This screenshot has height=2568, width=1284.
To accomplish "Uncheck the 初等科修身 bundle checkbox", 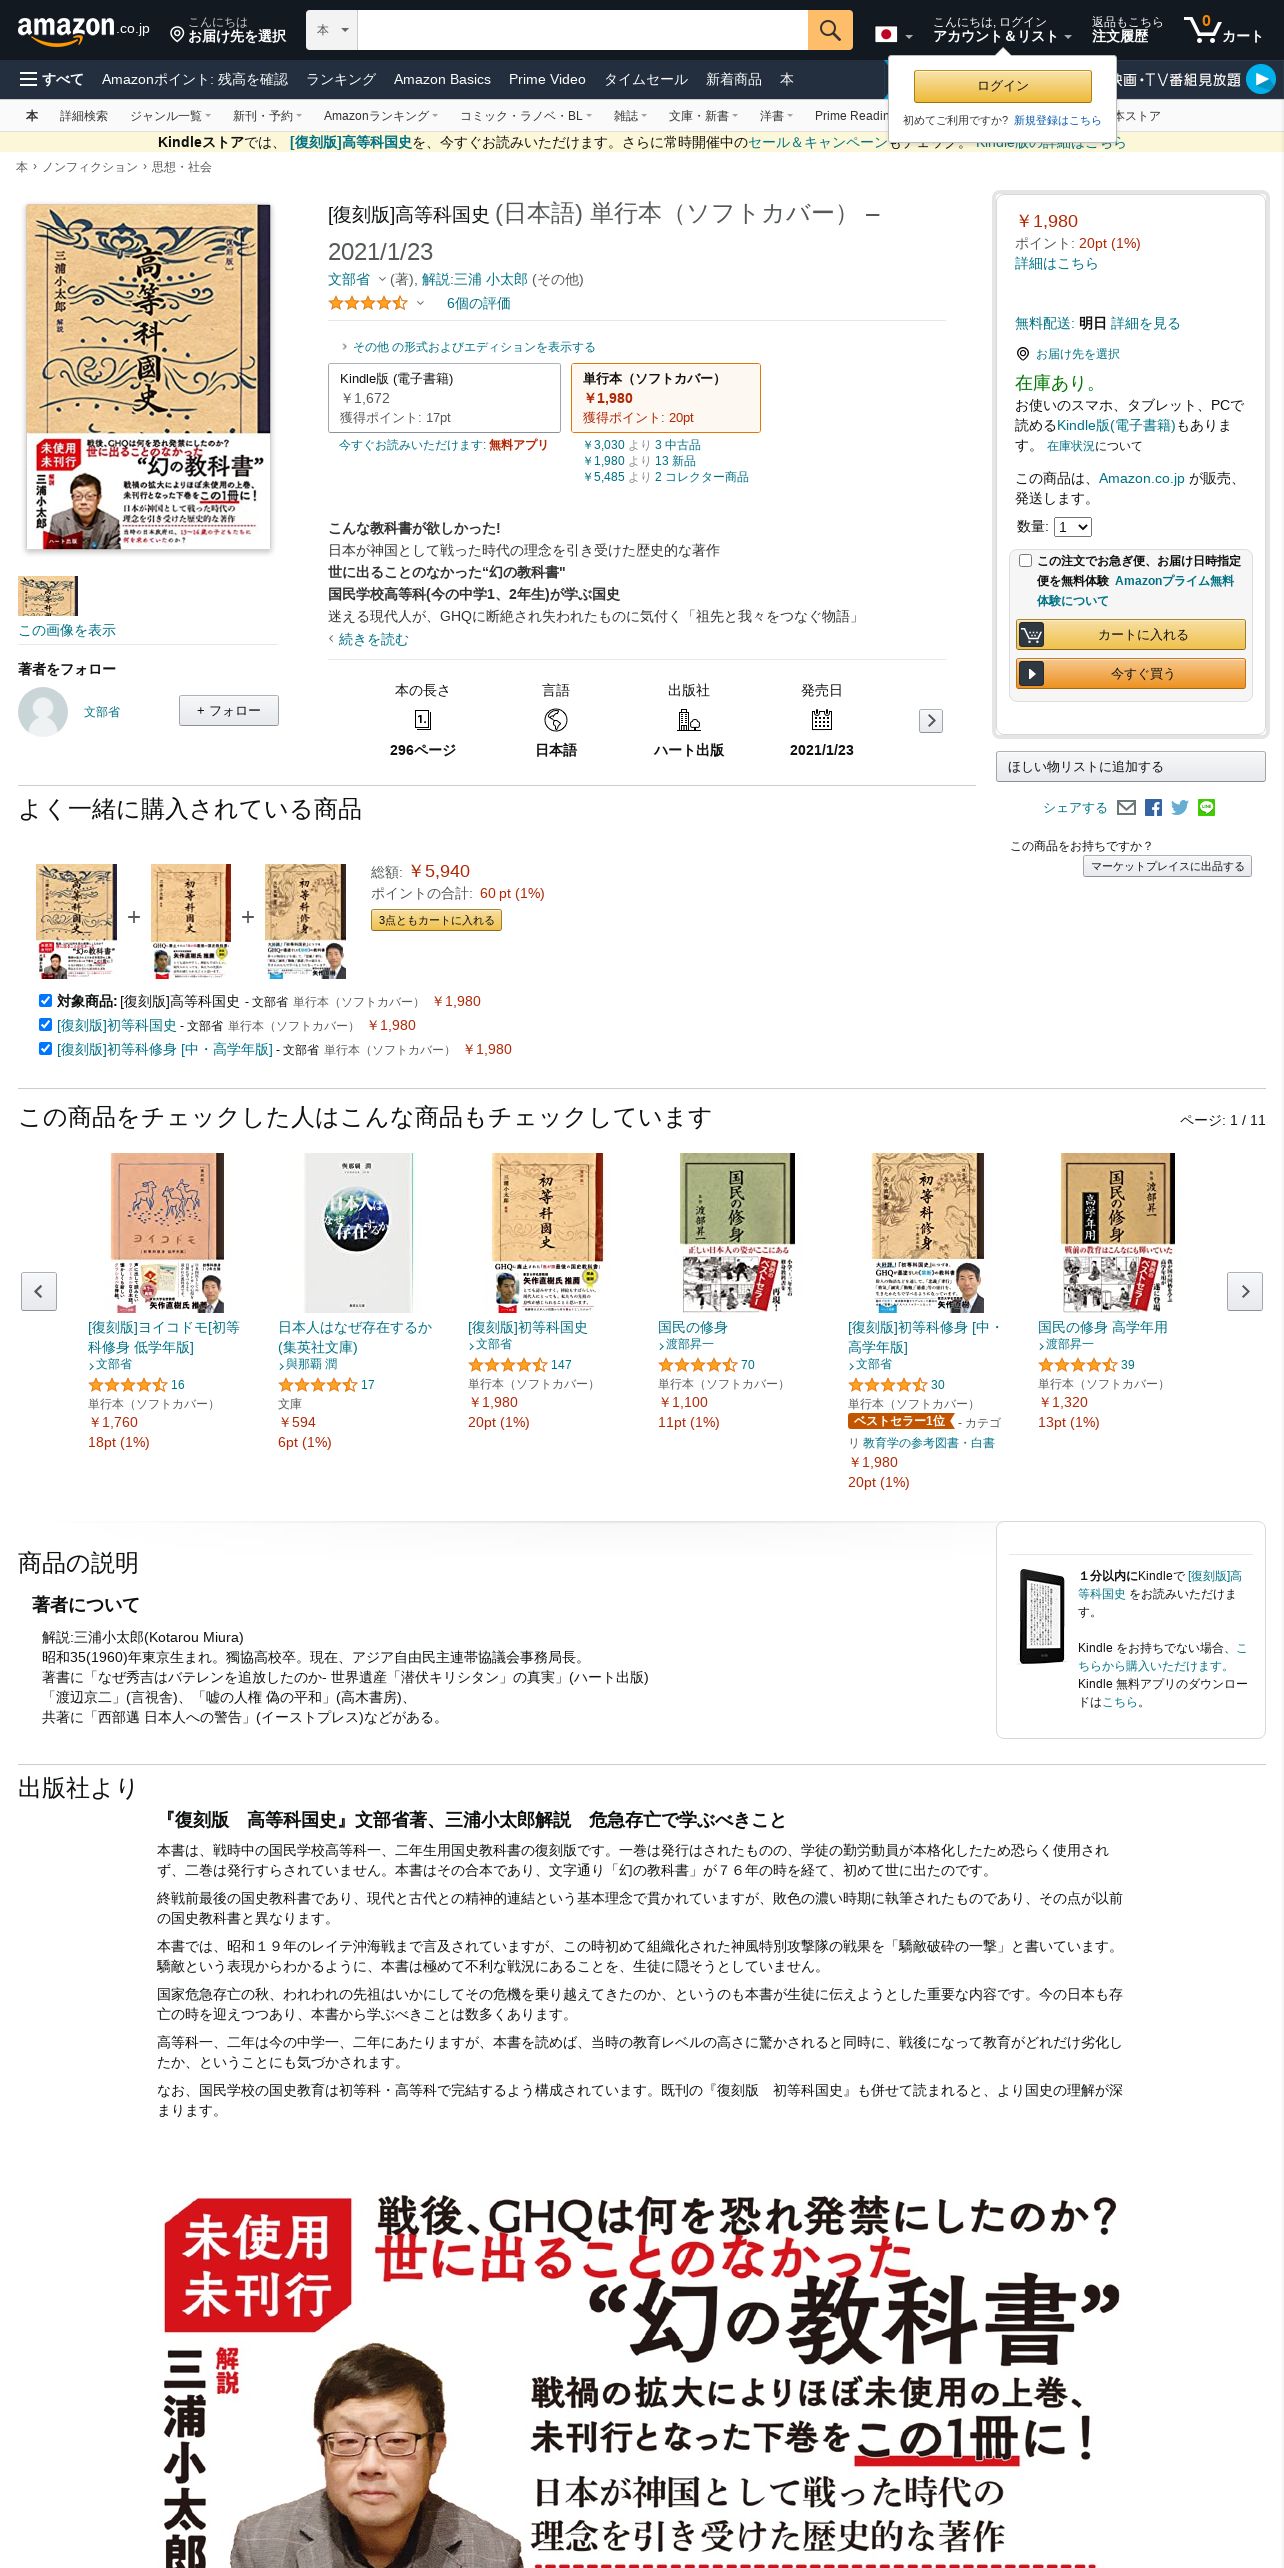I will pyautogui.click(x=45, y=1048).
